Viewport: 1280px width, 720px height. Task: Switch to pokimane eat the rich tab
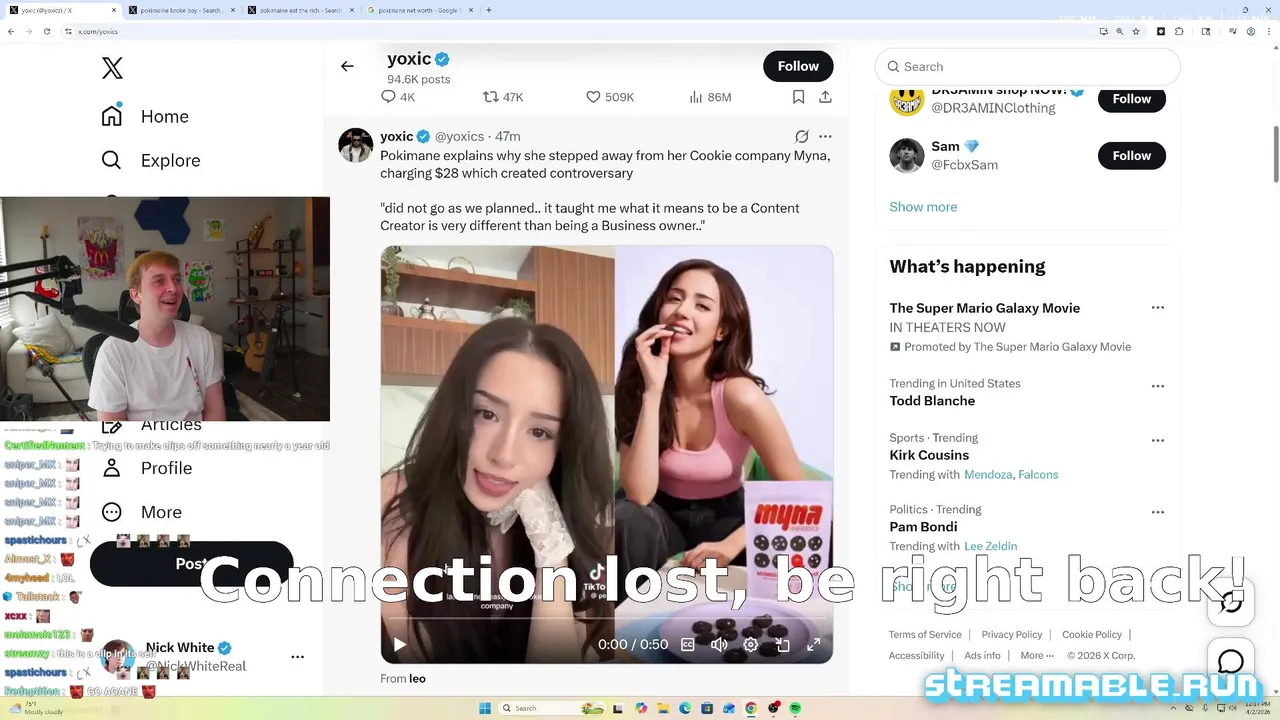tap(300, 10)
